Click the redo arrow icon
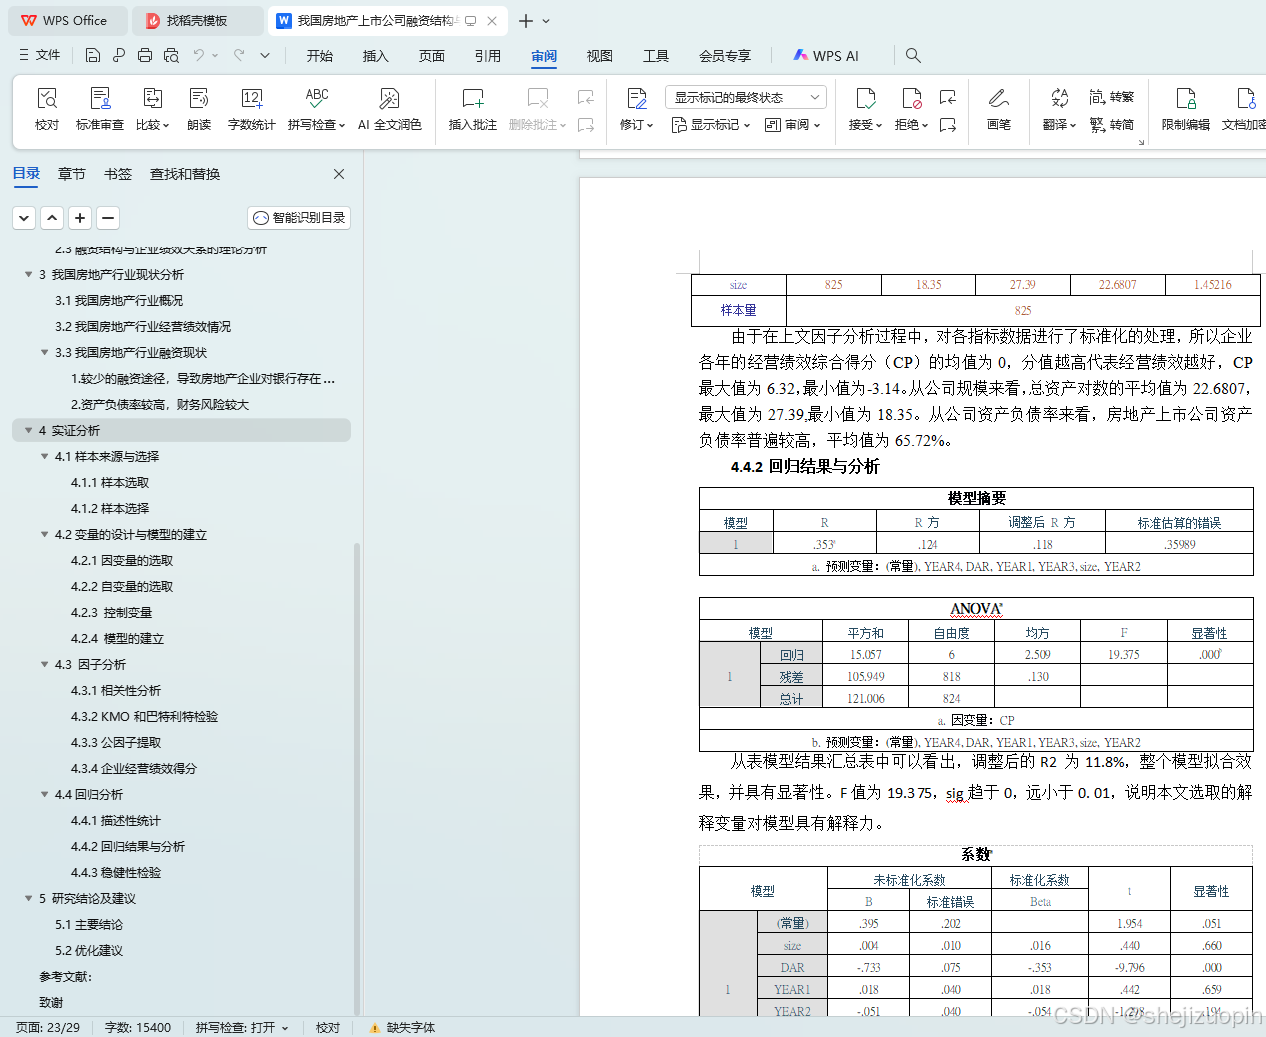Screen dimensions: 1266x1037 239,55
